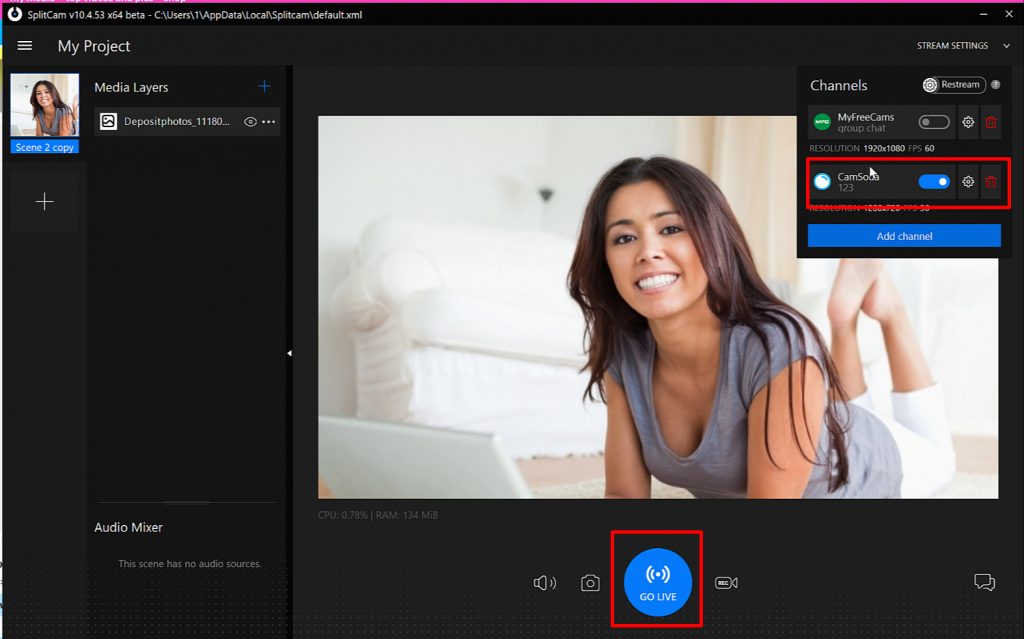Screen dimensions: 1024x639
Task: Expand the Stream Settings dropdown
Action: tap(963, 46)
